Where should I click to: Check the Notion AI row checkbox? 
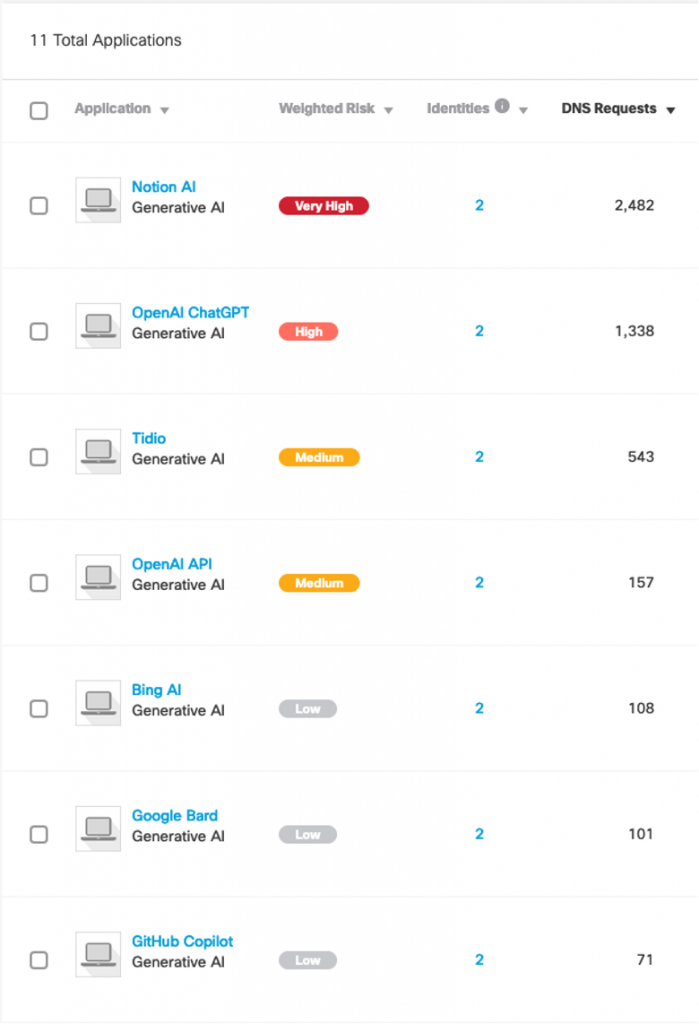point(39,206)
